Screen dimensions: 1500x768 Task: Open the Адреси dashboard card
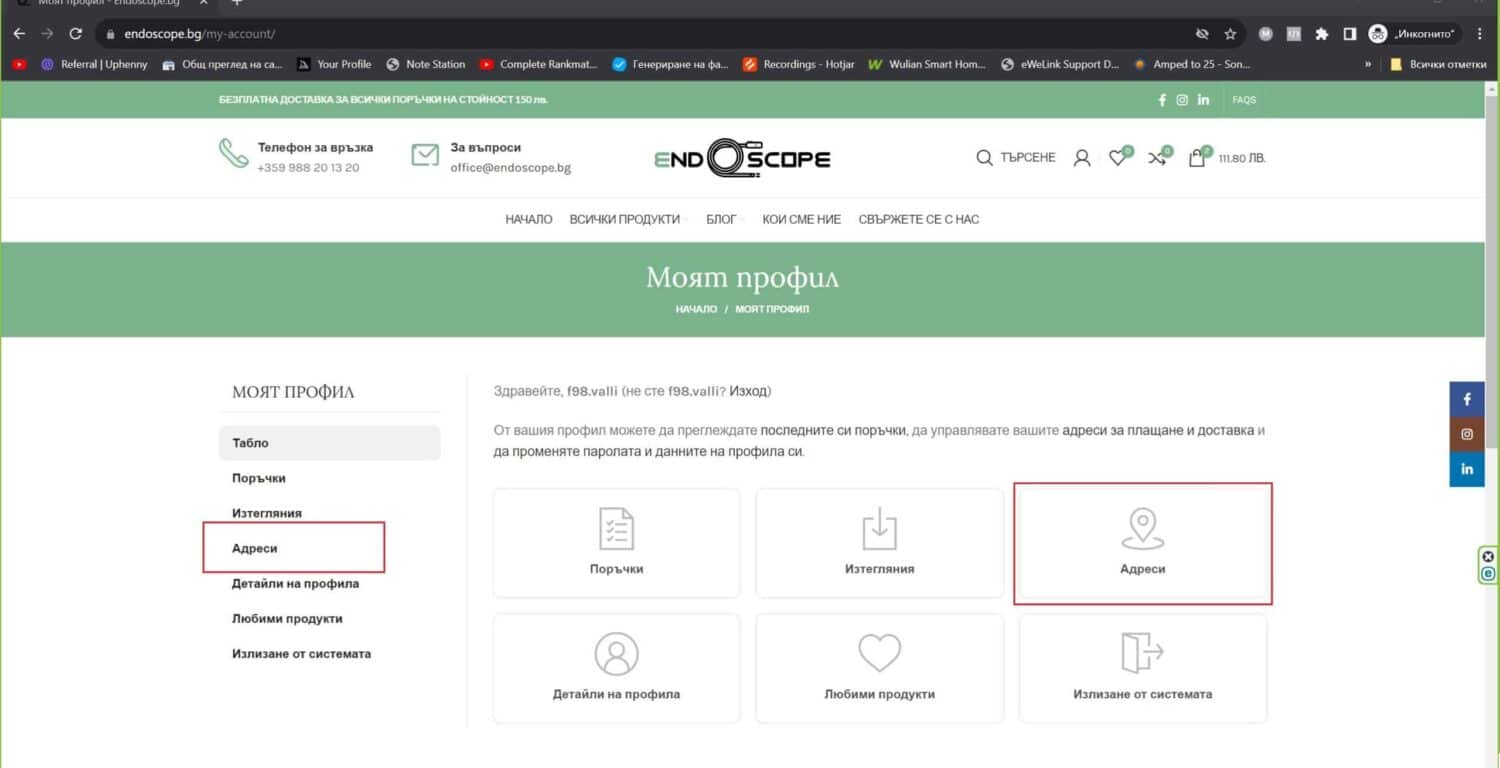click(x=1143, y=543)
